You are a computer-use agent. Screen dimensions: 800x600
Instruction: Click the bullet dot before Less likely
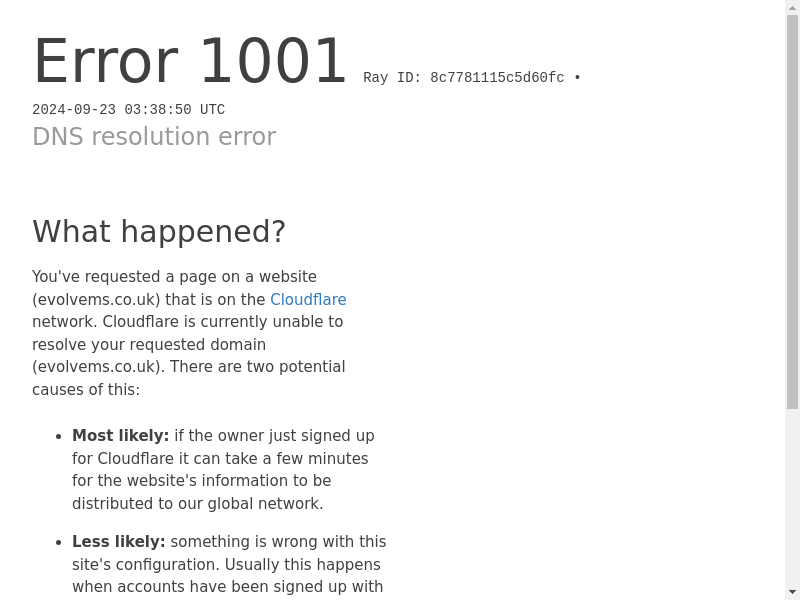click(59, 543)
